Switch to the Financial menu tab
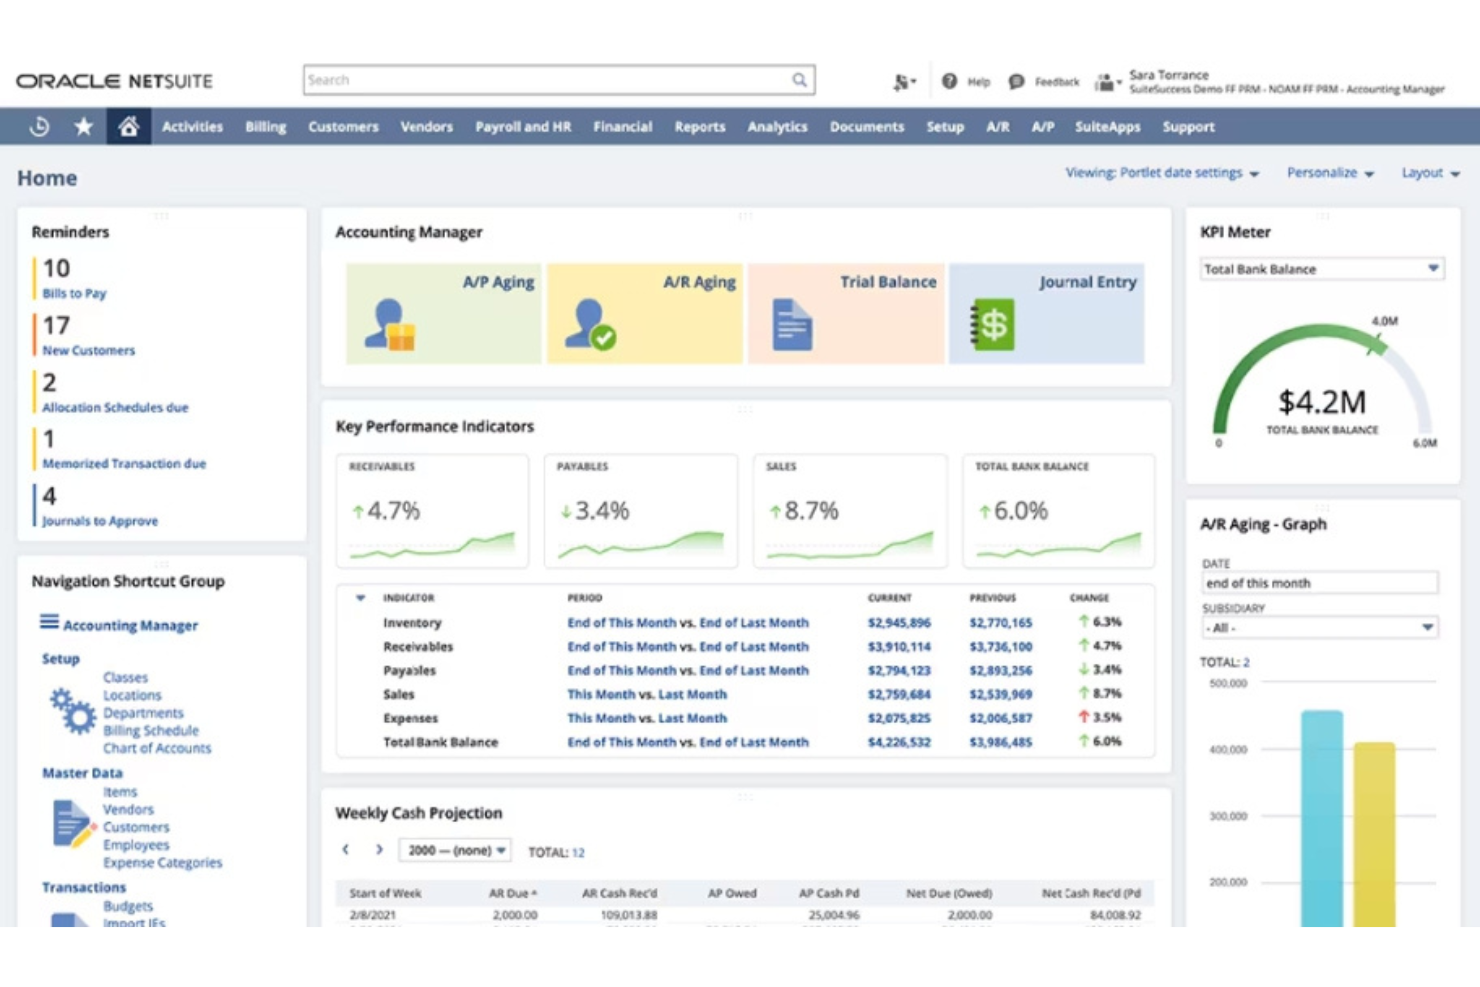 tap(622, 126)
